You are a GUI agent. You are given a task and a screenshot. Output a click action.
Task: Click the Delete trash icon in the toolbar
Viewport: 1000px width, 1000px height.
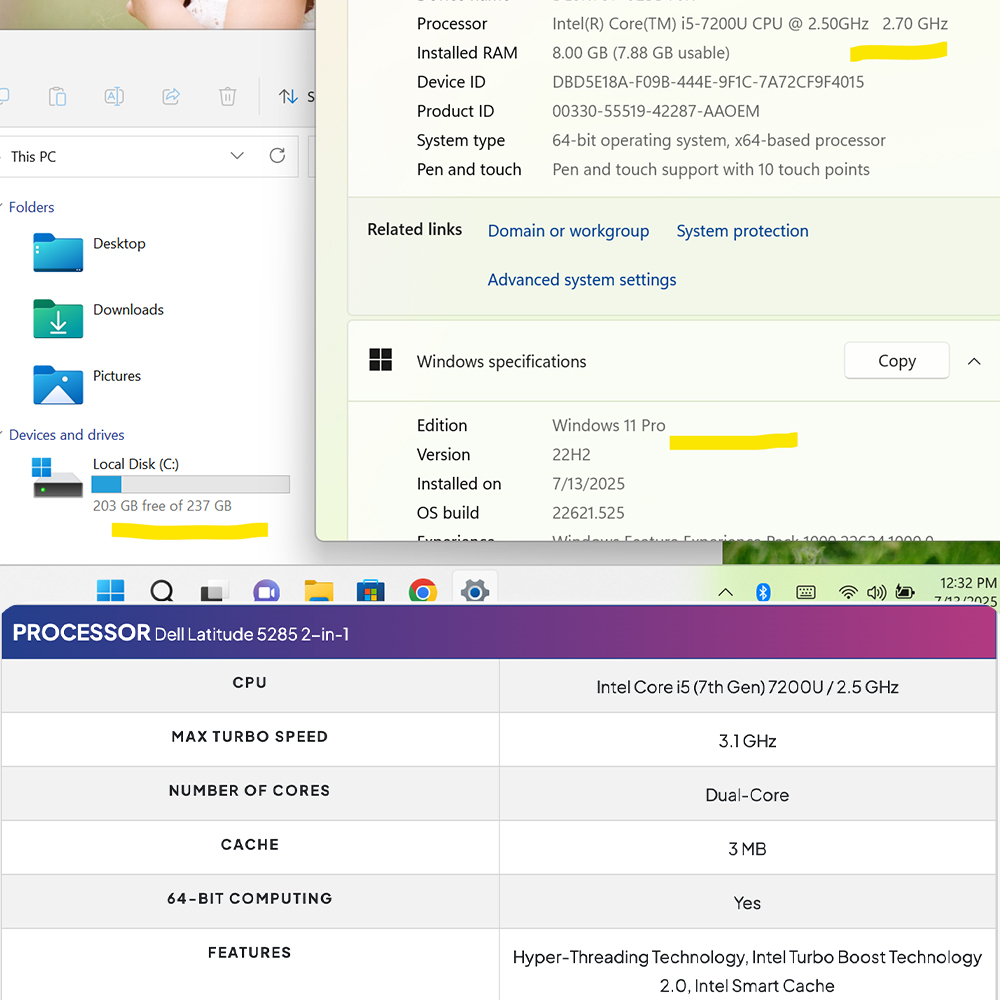click(227, 96)
